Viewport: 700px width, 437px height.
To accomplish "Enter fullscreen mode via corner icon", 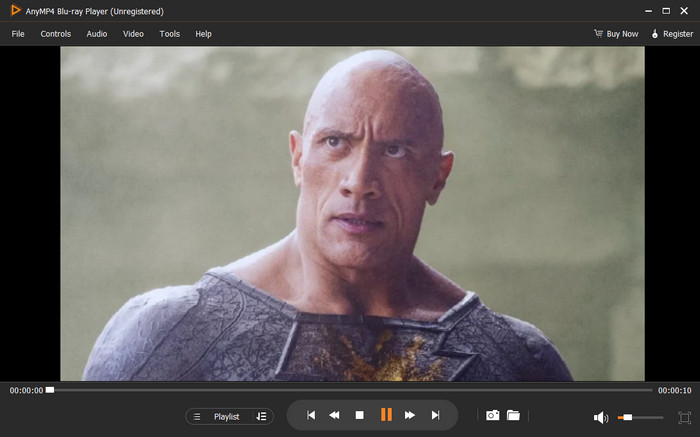I will click(x=684, y=417).
